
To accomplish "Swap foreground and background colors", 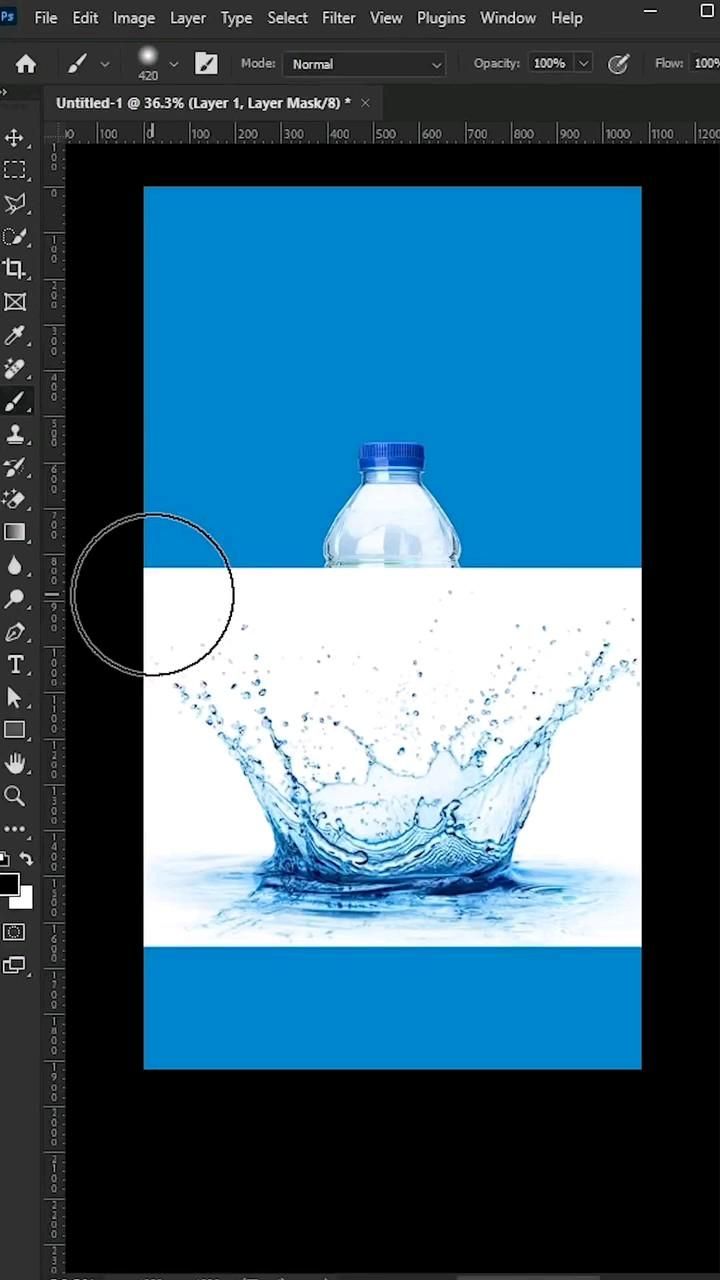I will point(26,860).
